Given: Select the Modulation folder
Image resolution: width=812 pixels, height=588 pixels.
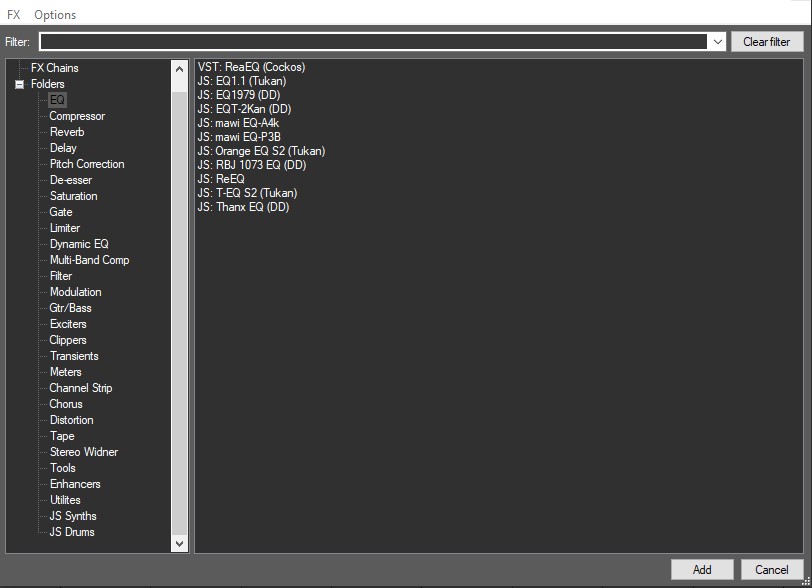Looking at the screenshot, I should click(x=75, y=292).
